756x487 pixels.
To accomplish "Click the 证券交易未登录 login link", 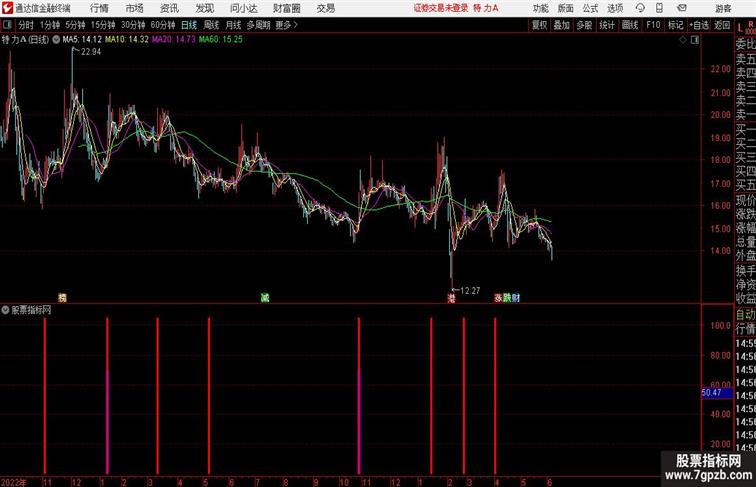I will click(x=441, y=8).
